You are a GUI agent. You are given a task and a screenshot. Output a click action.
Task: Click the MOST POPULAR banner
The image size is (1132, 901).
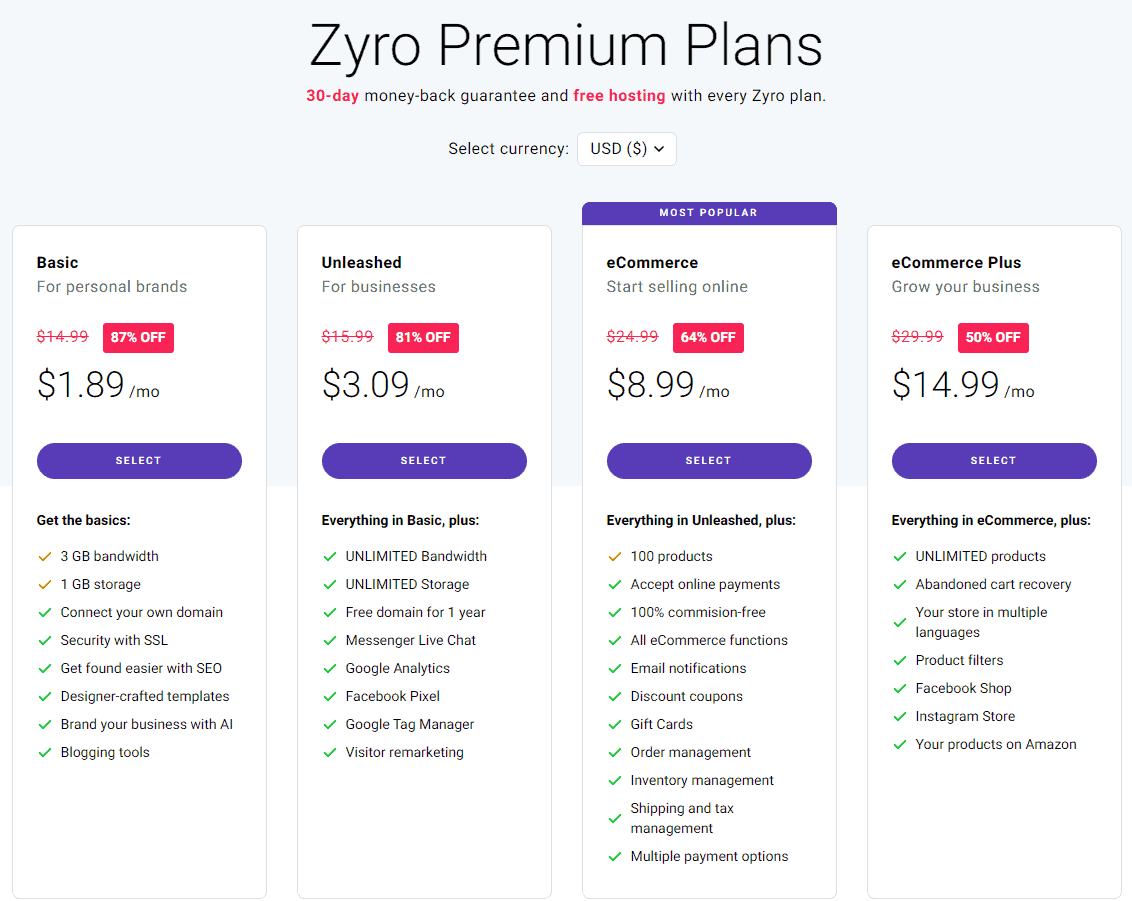709,213
